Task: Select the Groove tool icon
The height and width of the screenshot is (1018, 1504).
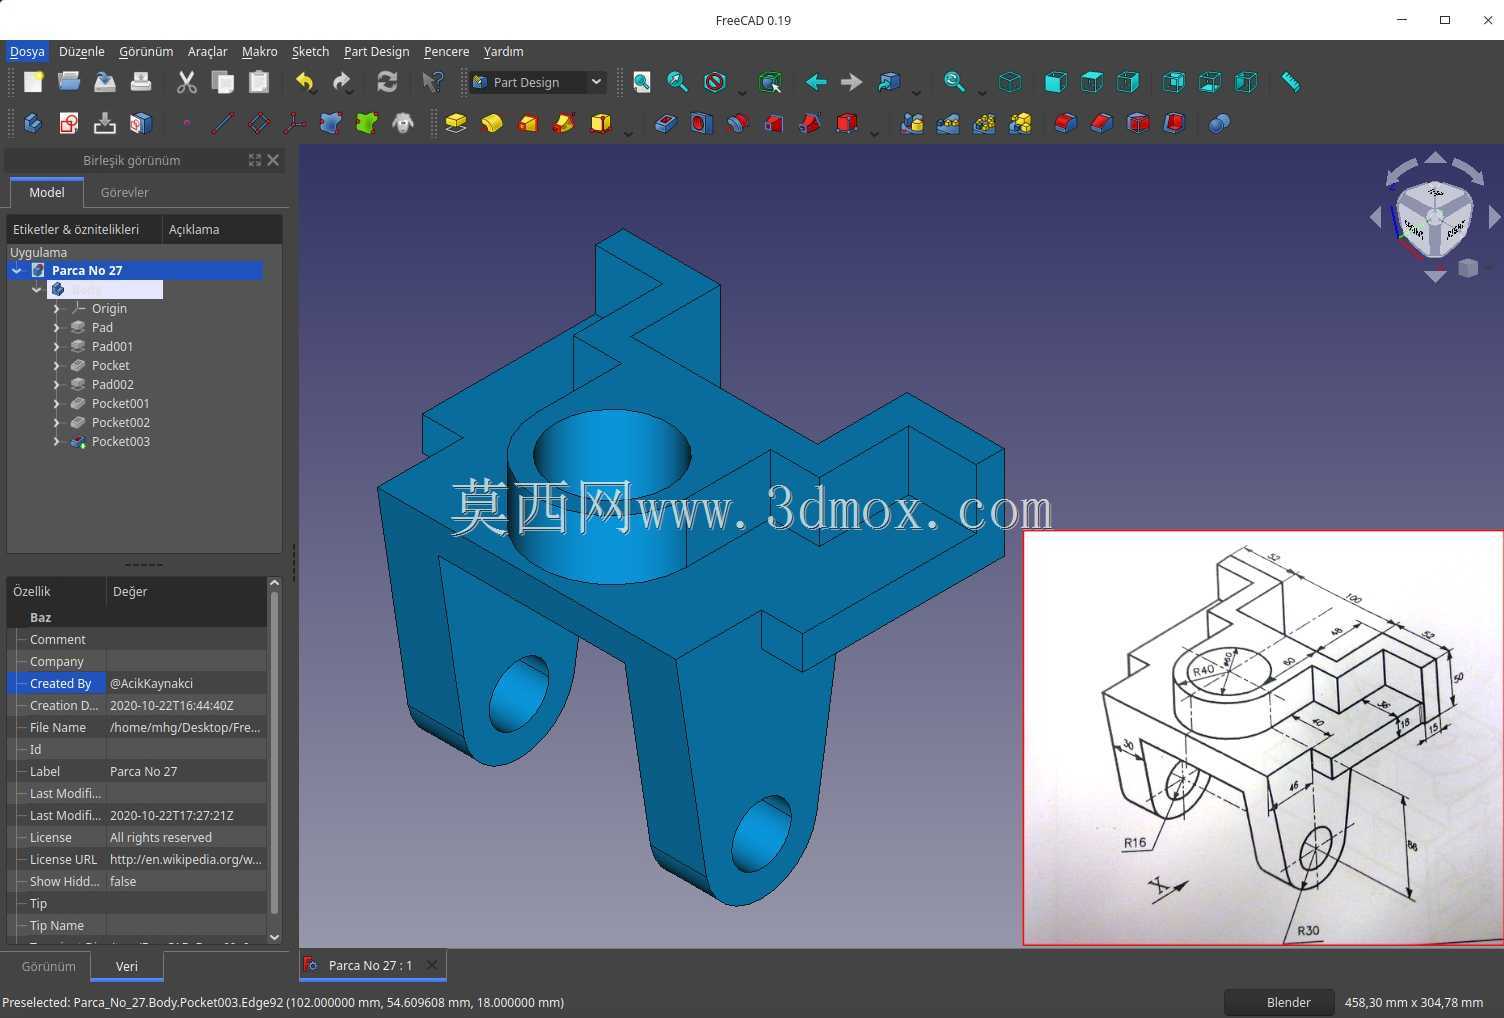Action: (737, 123)
